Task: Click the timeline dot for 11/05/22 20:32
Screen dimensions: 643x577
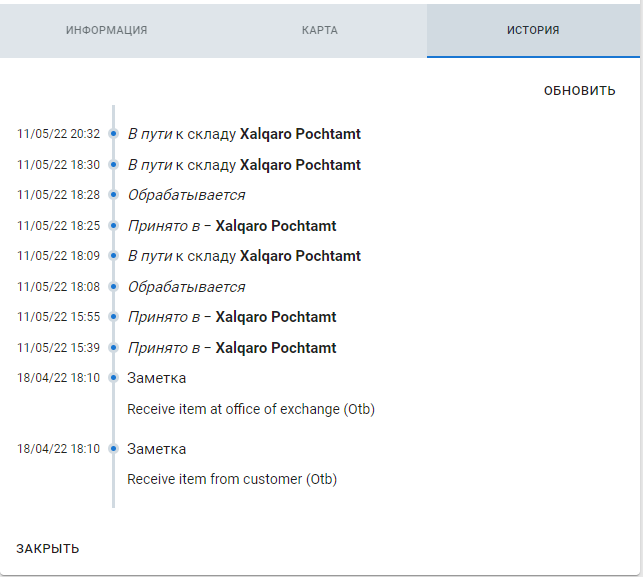Action: [x=114, y=134]
